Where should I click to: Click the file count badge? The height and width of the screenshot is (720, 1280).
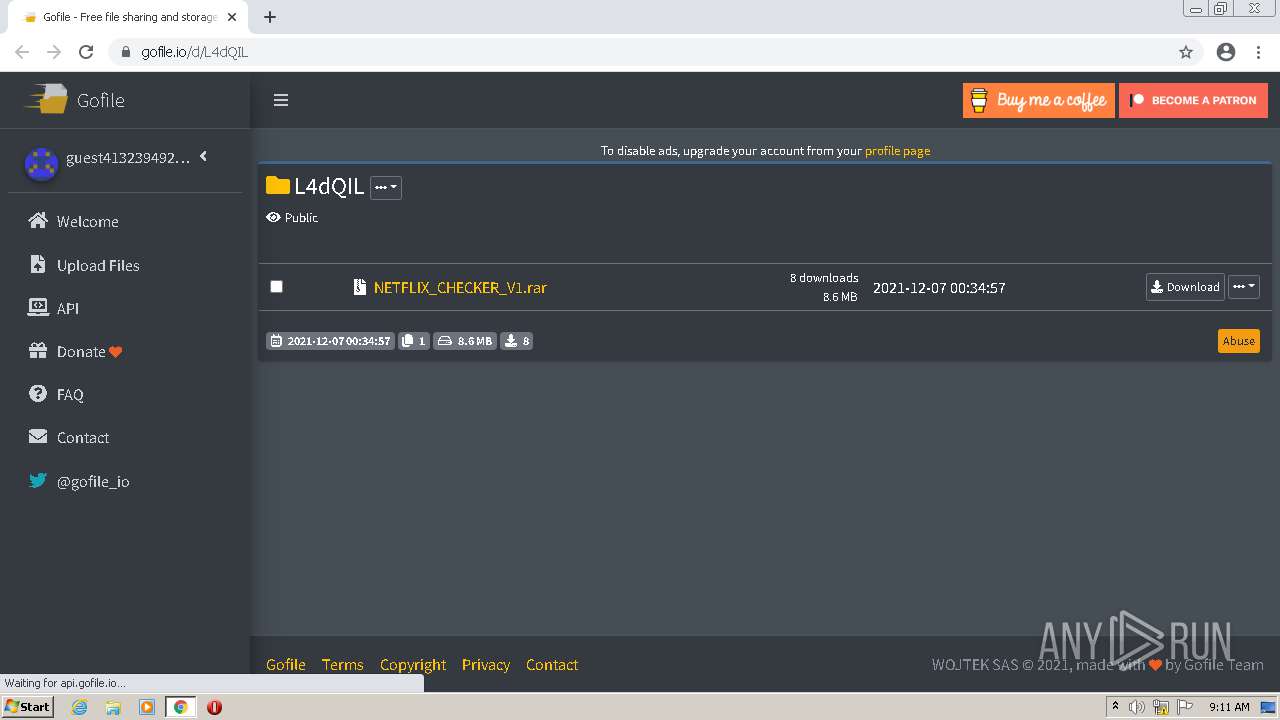[x=414, y=341]
